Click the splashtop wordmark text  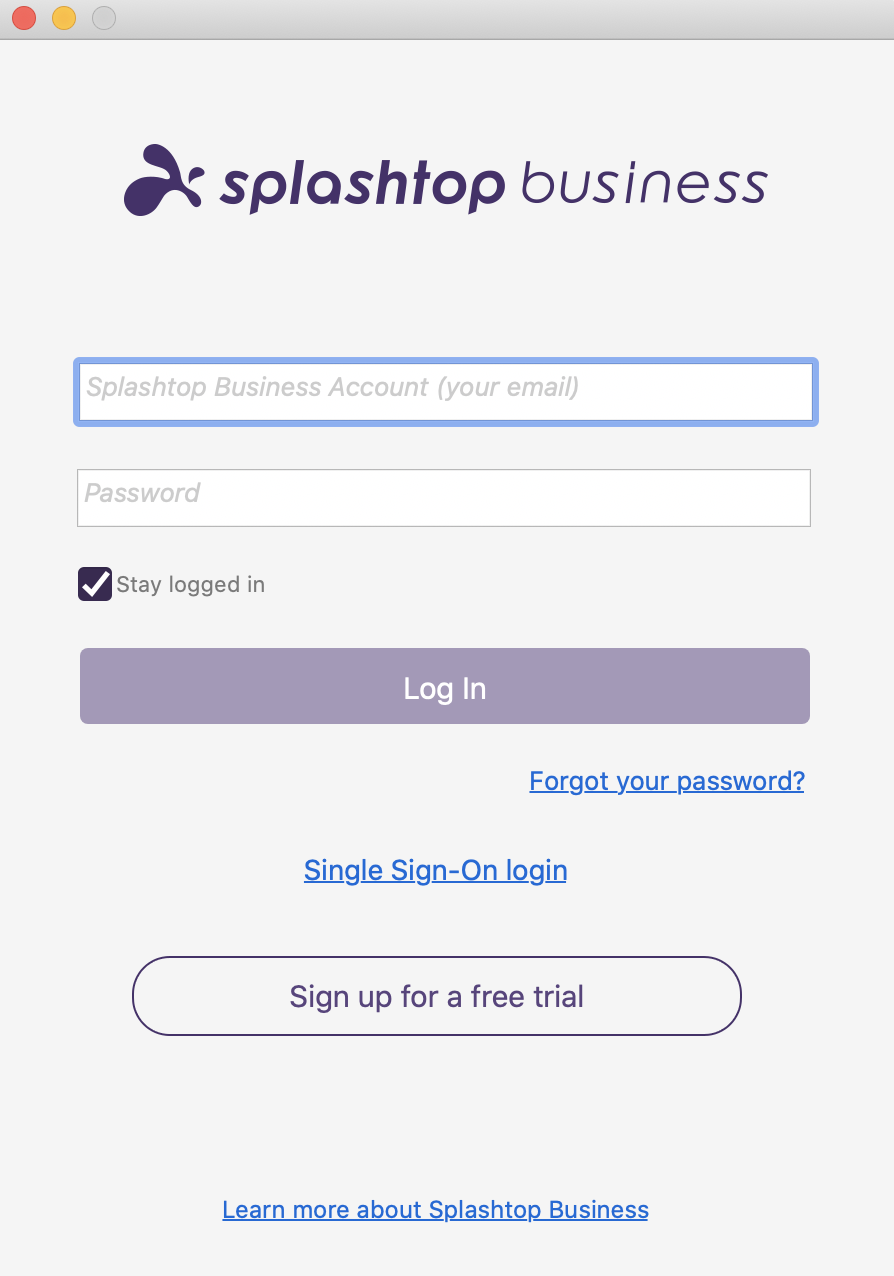pyautogui.click(x=360, y=183)
